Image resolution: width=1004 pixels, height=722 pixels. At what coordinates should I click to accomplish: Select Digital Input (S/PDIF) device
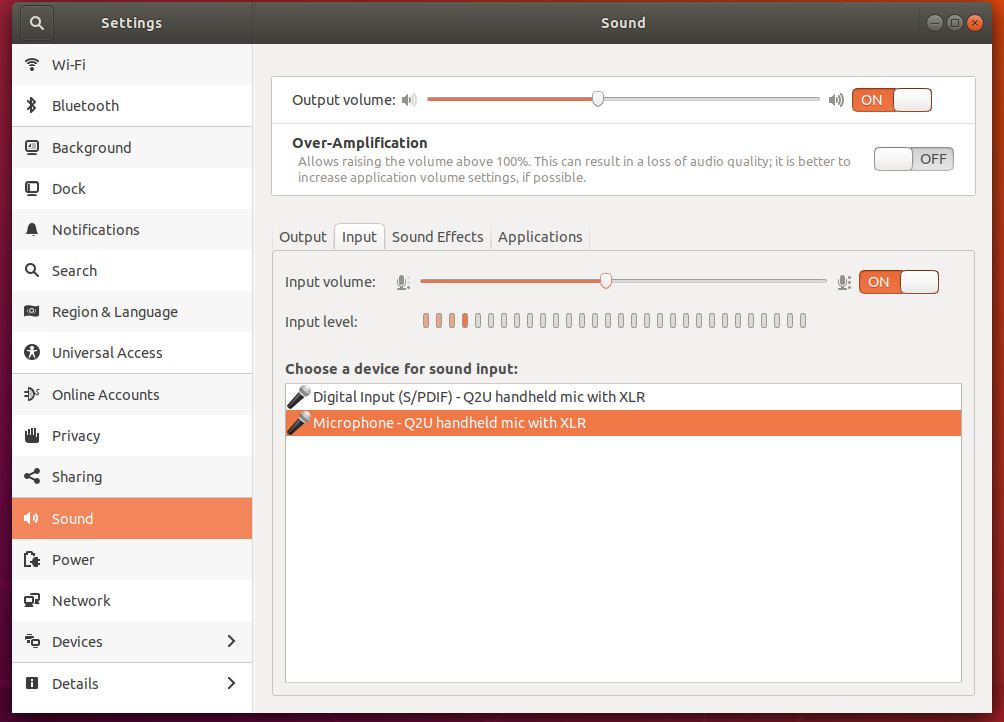pos(479,397)
